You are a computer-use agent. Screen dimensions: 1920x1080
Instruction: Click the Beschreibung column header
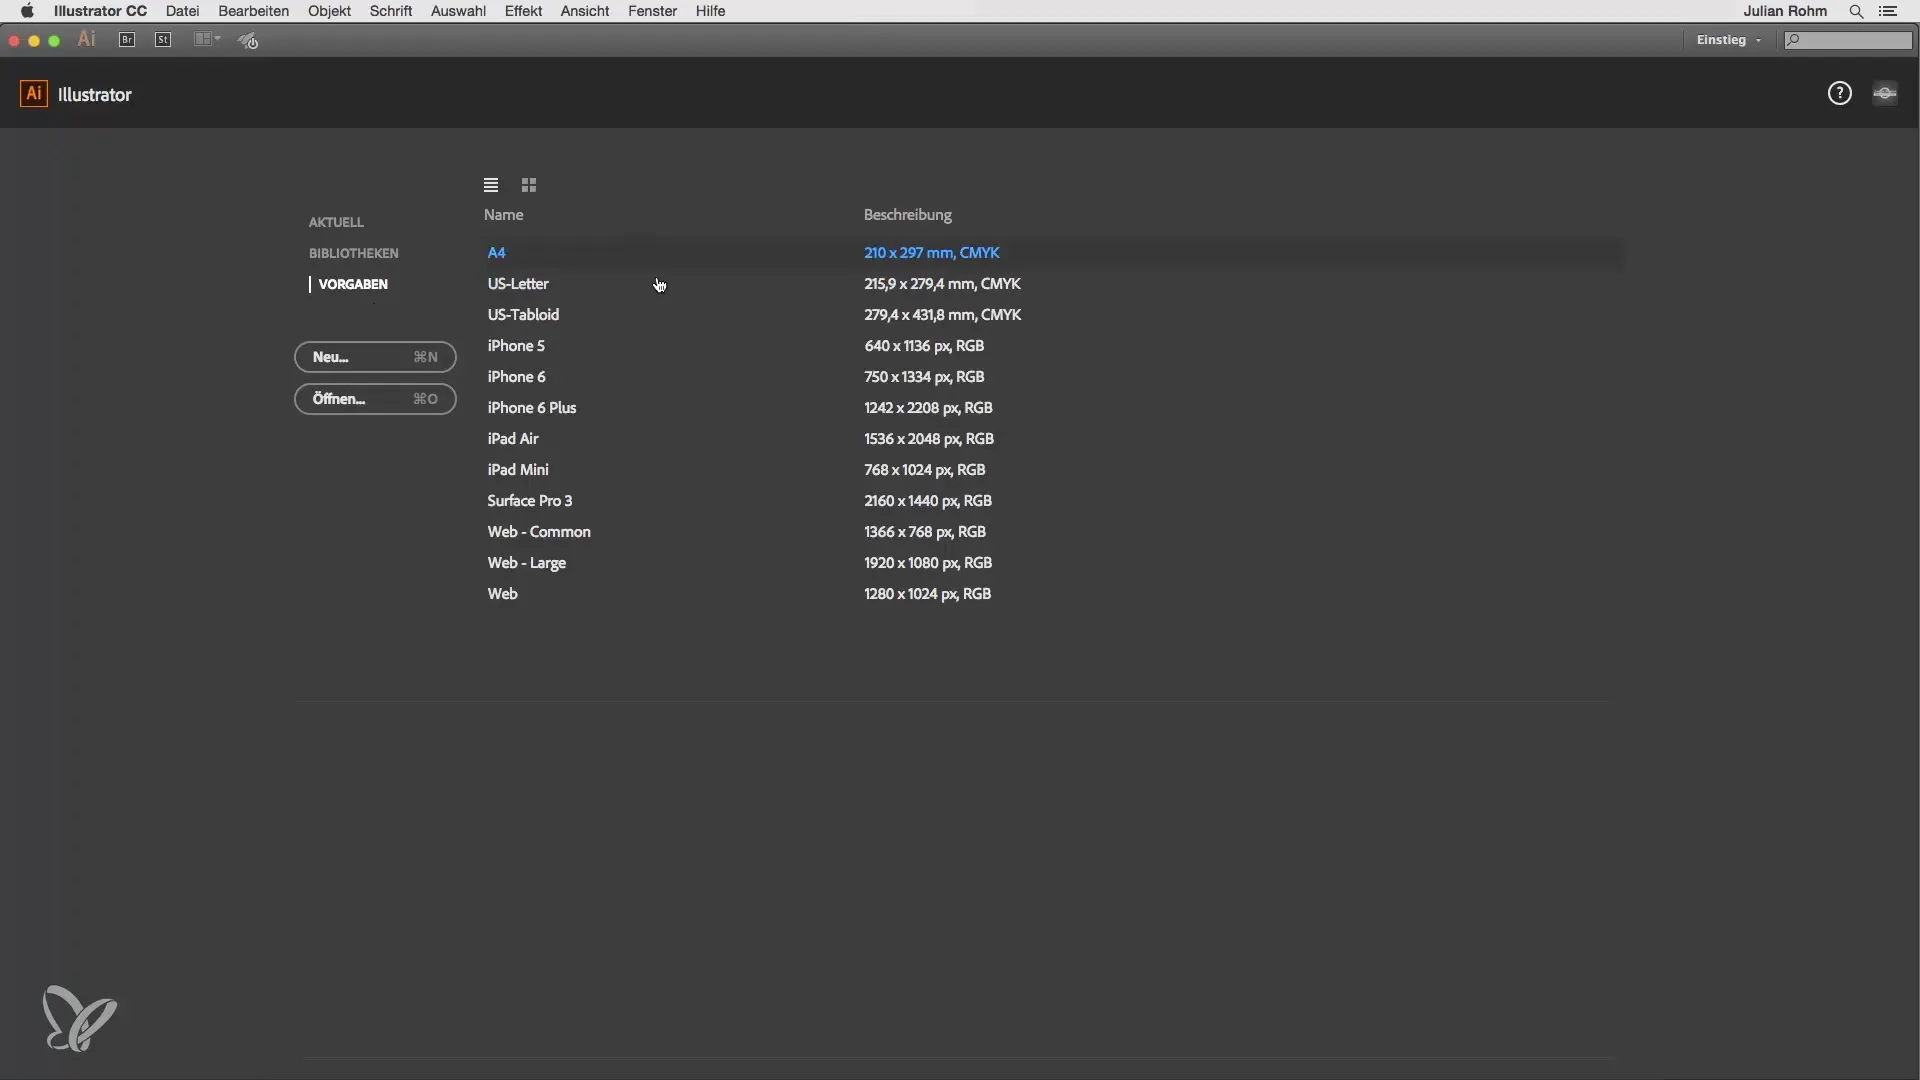click(x=908, y=215)
